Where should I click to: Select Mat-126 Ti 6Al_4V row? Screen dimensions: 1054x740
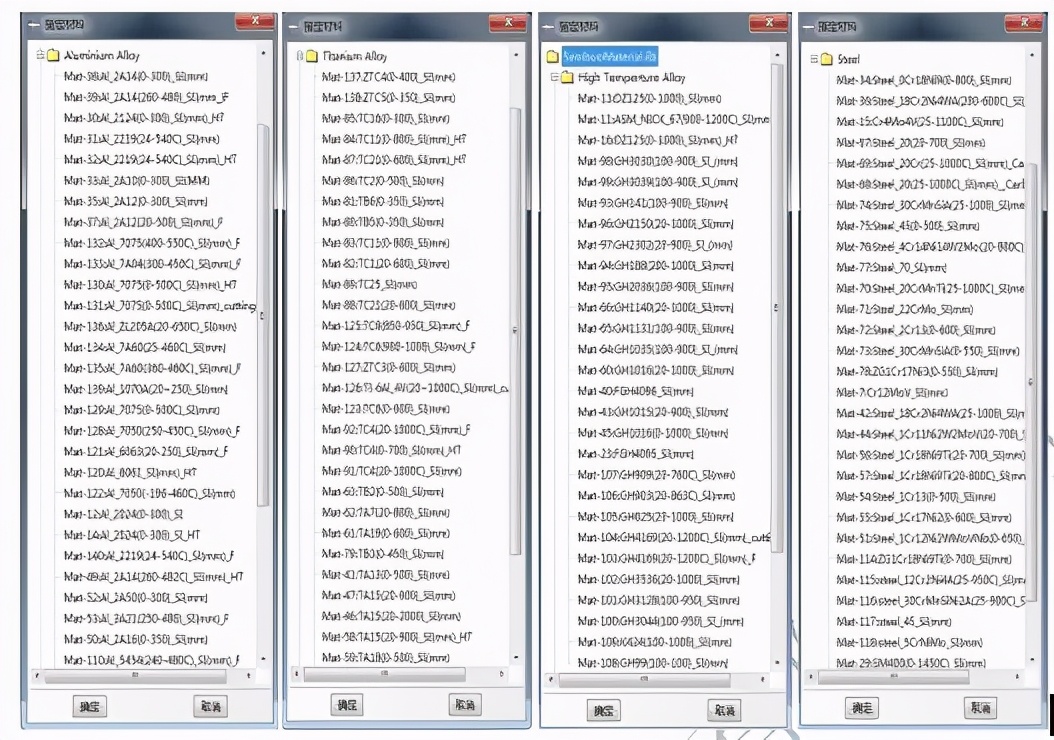pyautogui.click(x=415, y=388)
